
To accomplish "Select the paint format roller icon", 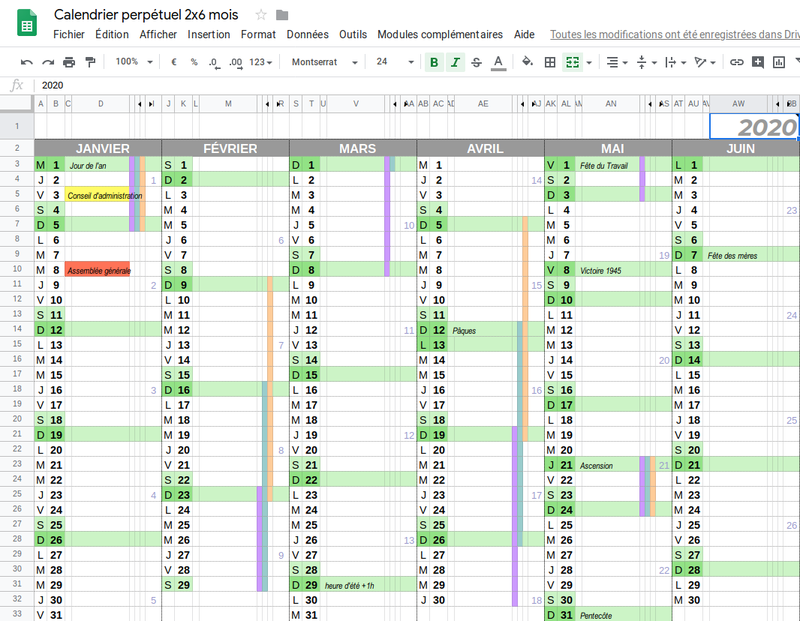I will [x=91, y=62].
